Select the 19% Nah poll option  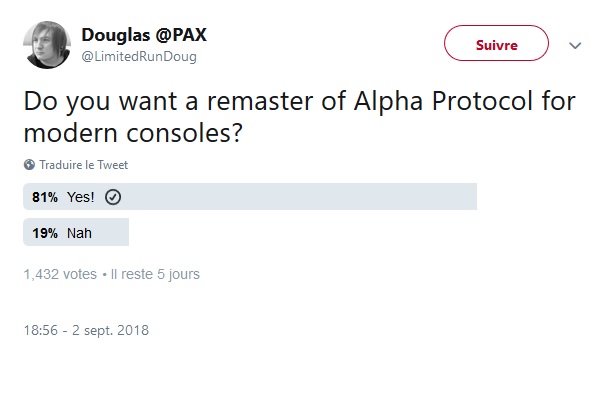pyautogui.click(x=76, y=232)
